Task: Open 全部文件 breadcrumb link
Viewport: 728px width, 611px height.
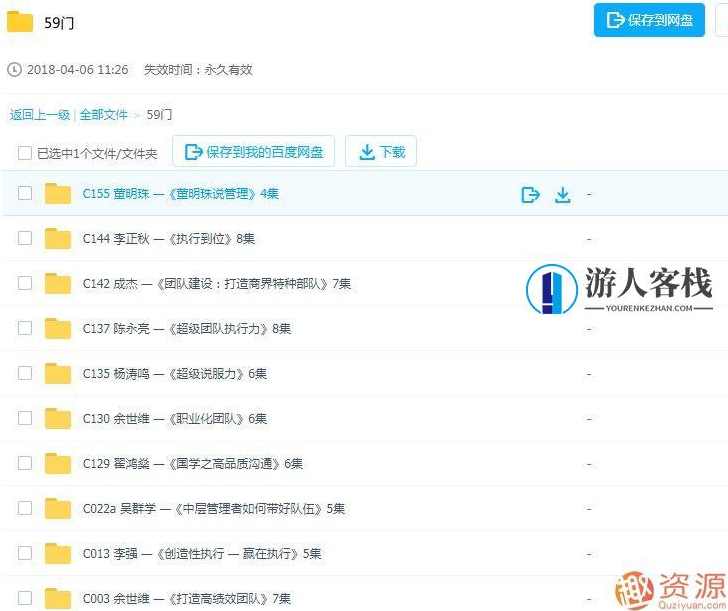Action: [104, 115]
